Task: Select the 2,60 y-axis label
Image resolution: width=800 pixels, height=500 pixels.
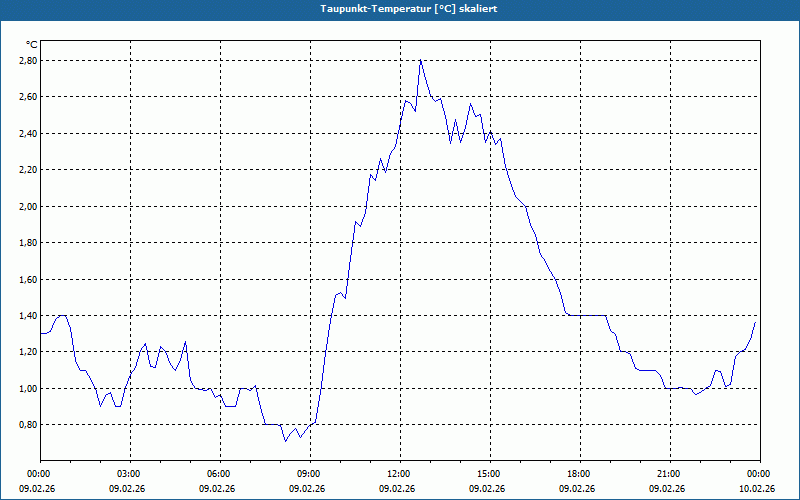Action: 28,97
